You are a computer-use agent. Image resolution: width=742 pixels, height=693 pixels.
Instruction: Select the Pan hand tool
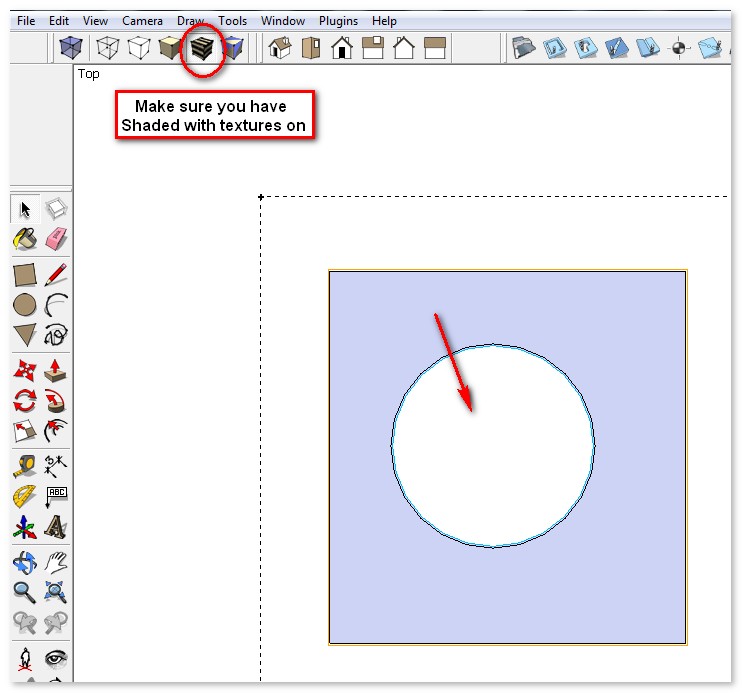pyautogui.click(x=56, y=562)
